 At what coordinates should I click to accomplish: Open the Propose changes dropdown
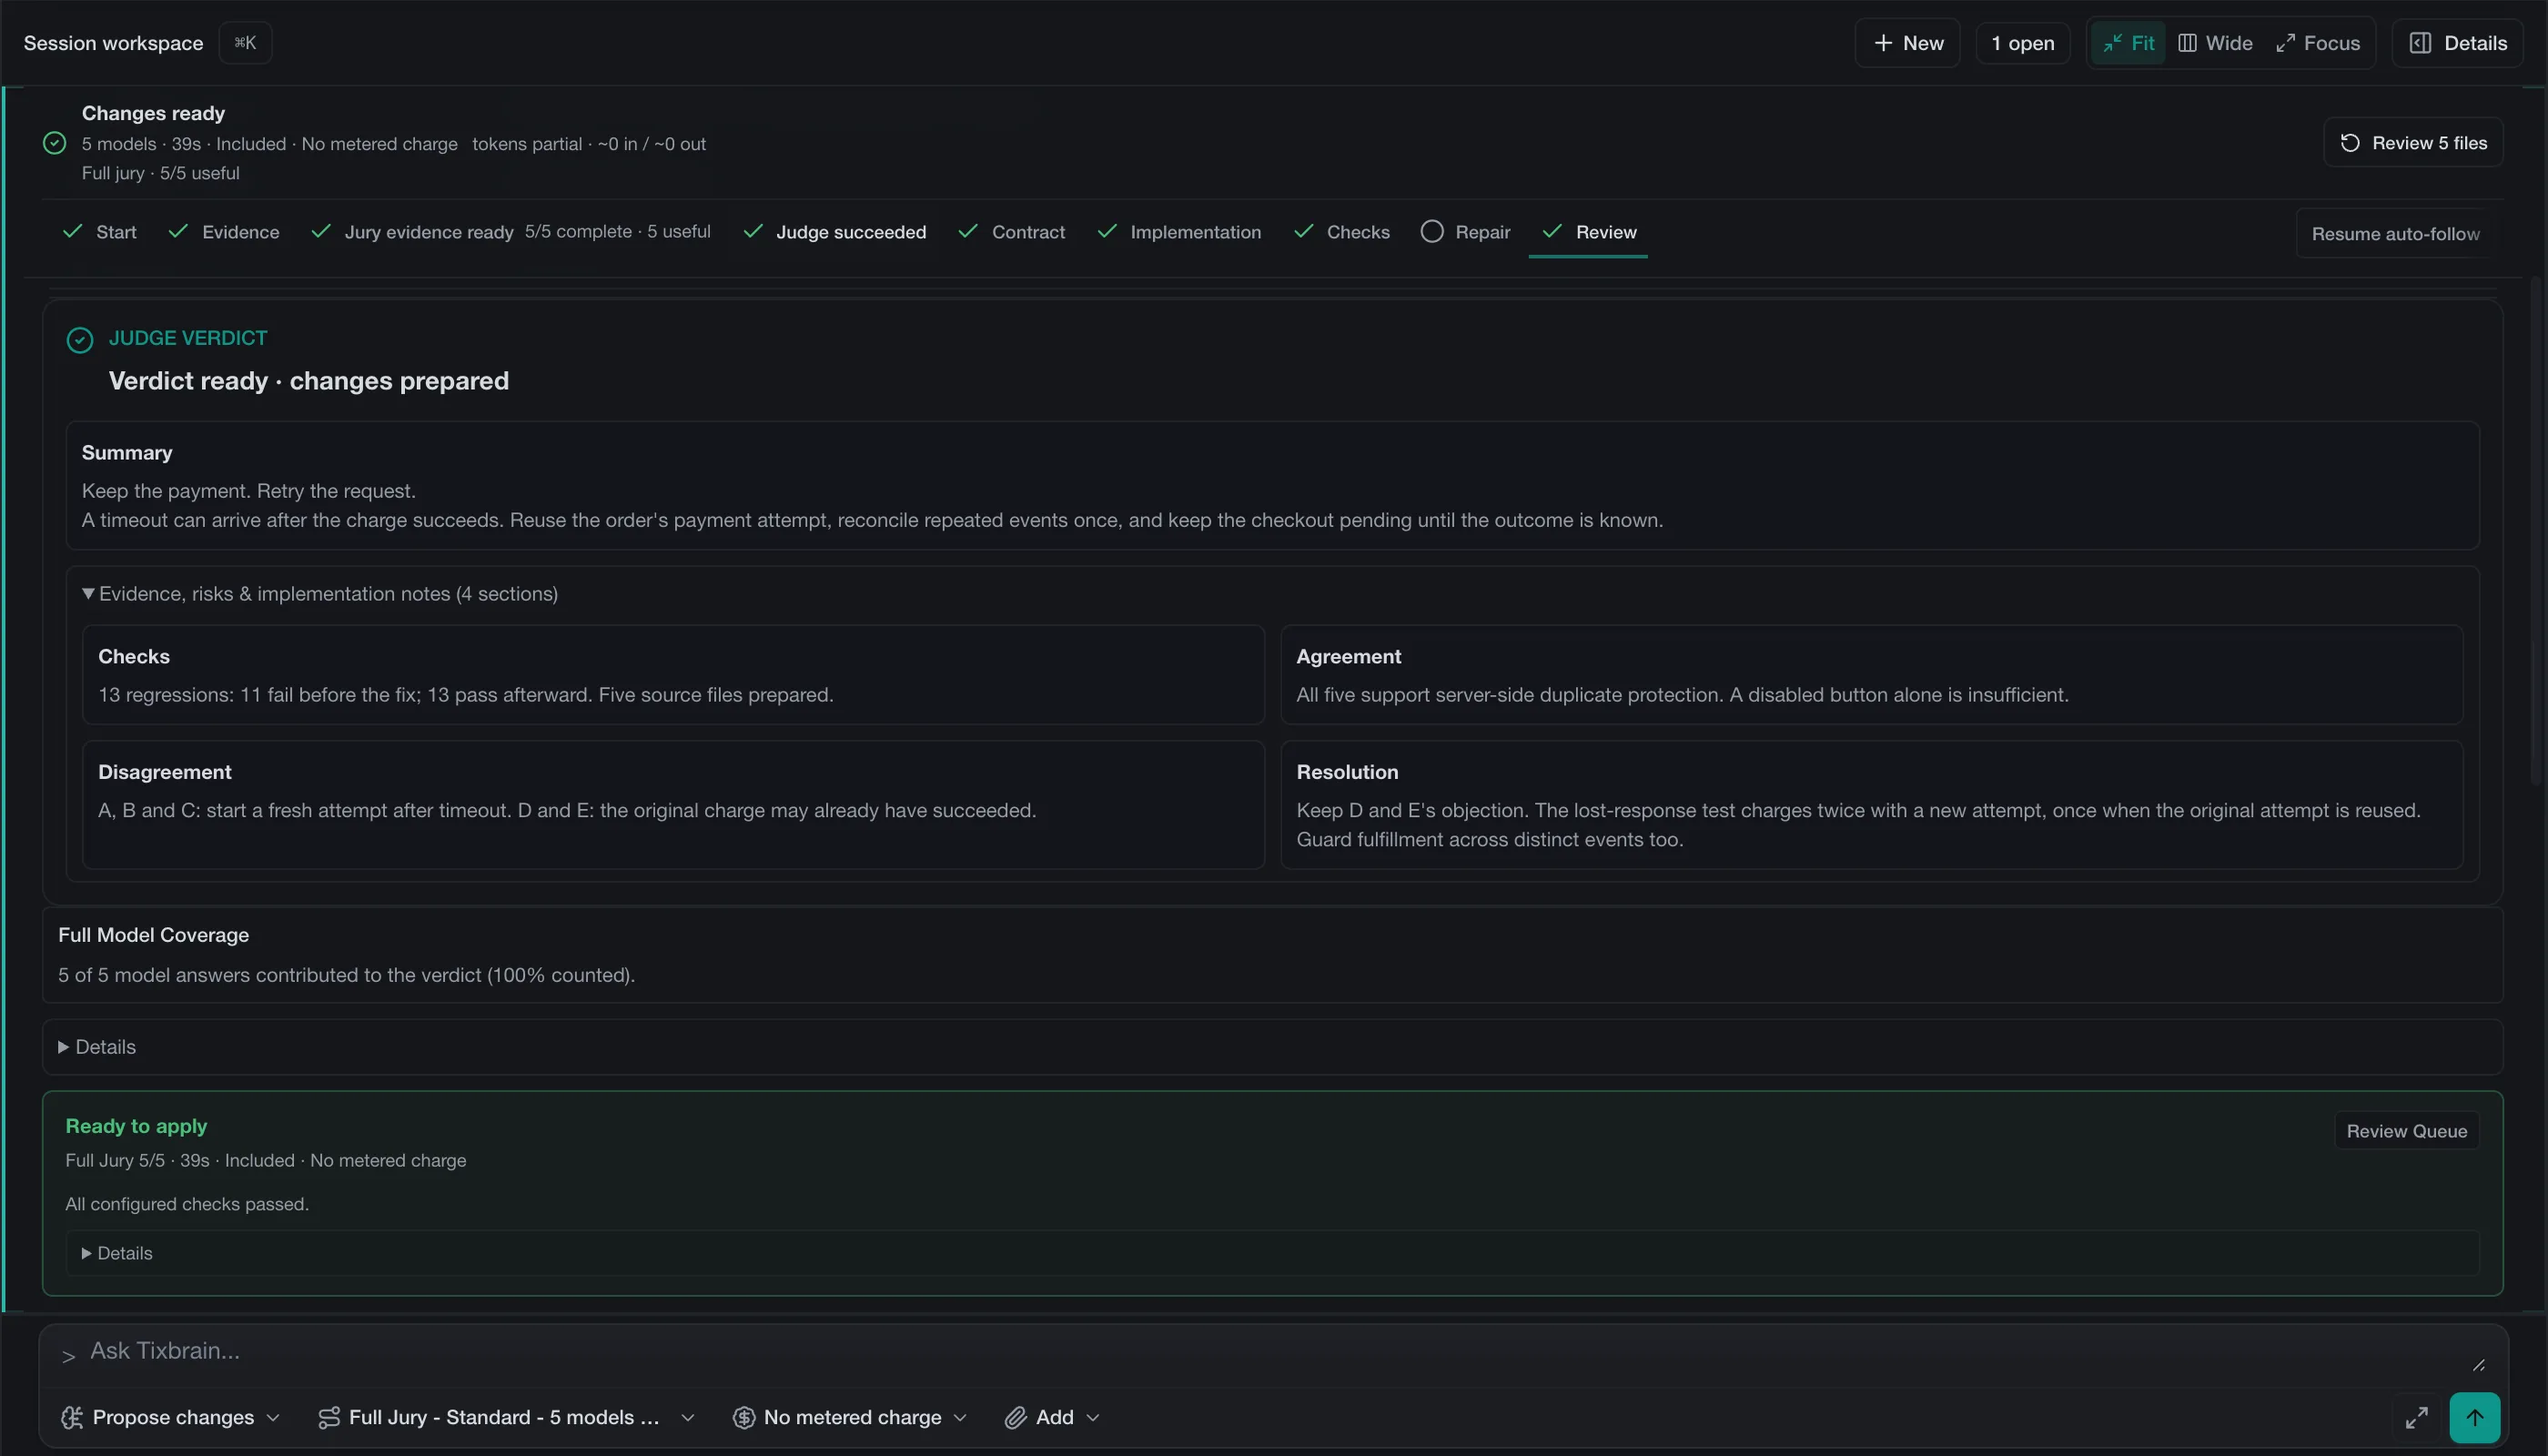pos(171,1417)
